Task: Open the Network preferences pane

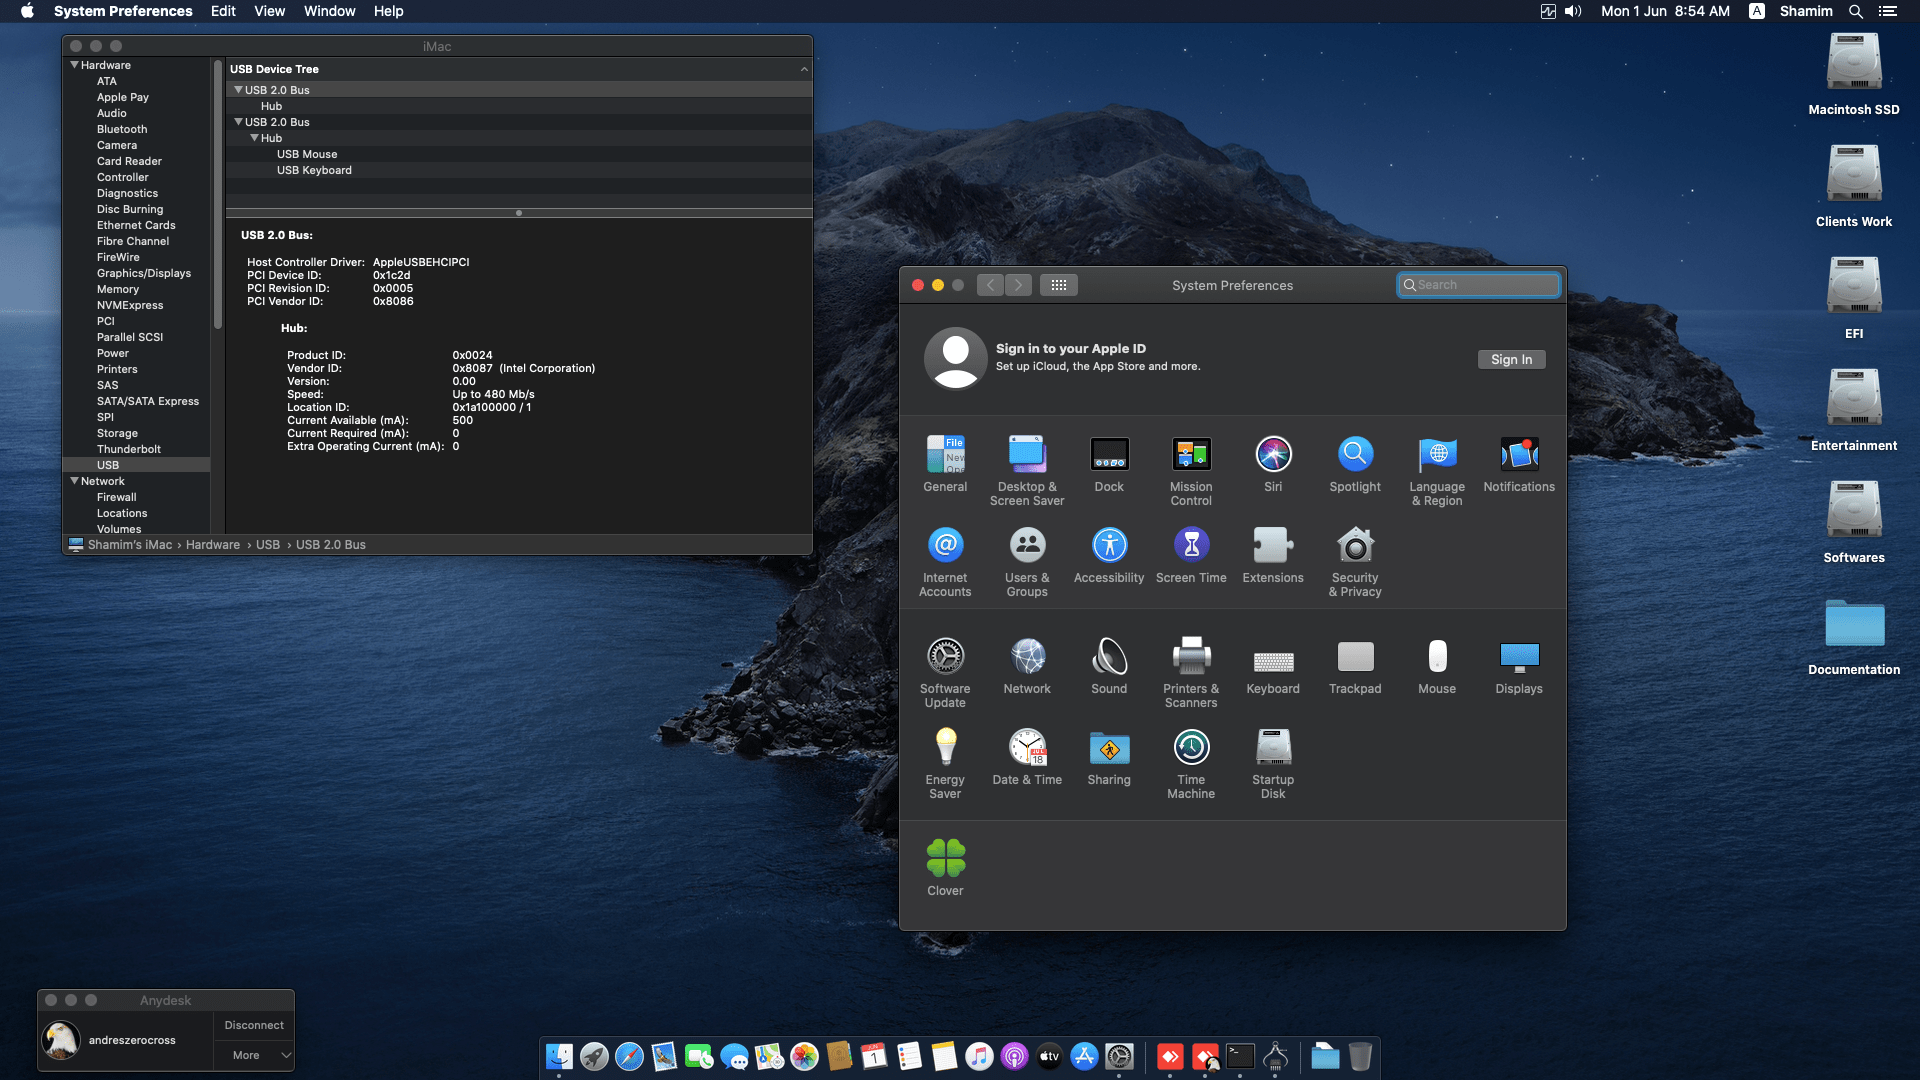Action: [1027, 666]
